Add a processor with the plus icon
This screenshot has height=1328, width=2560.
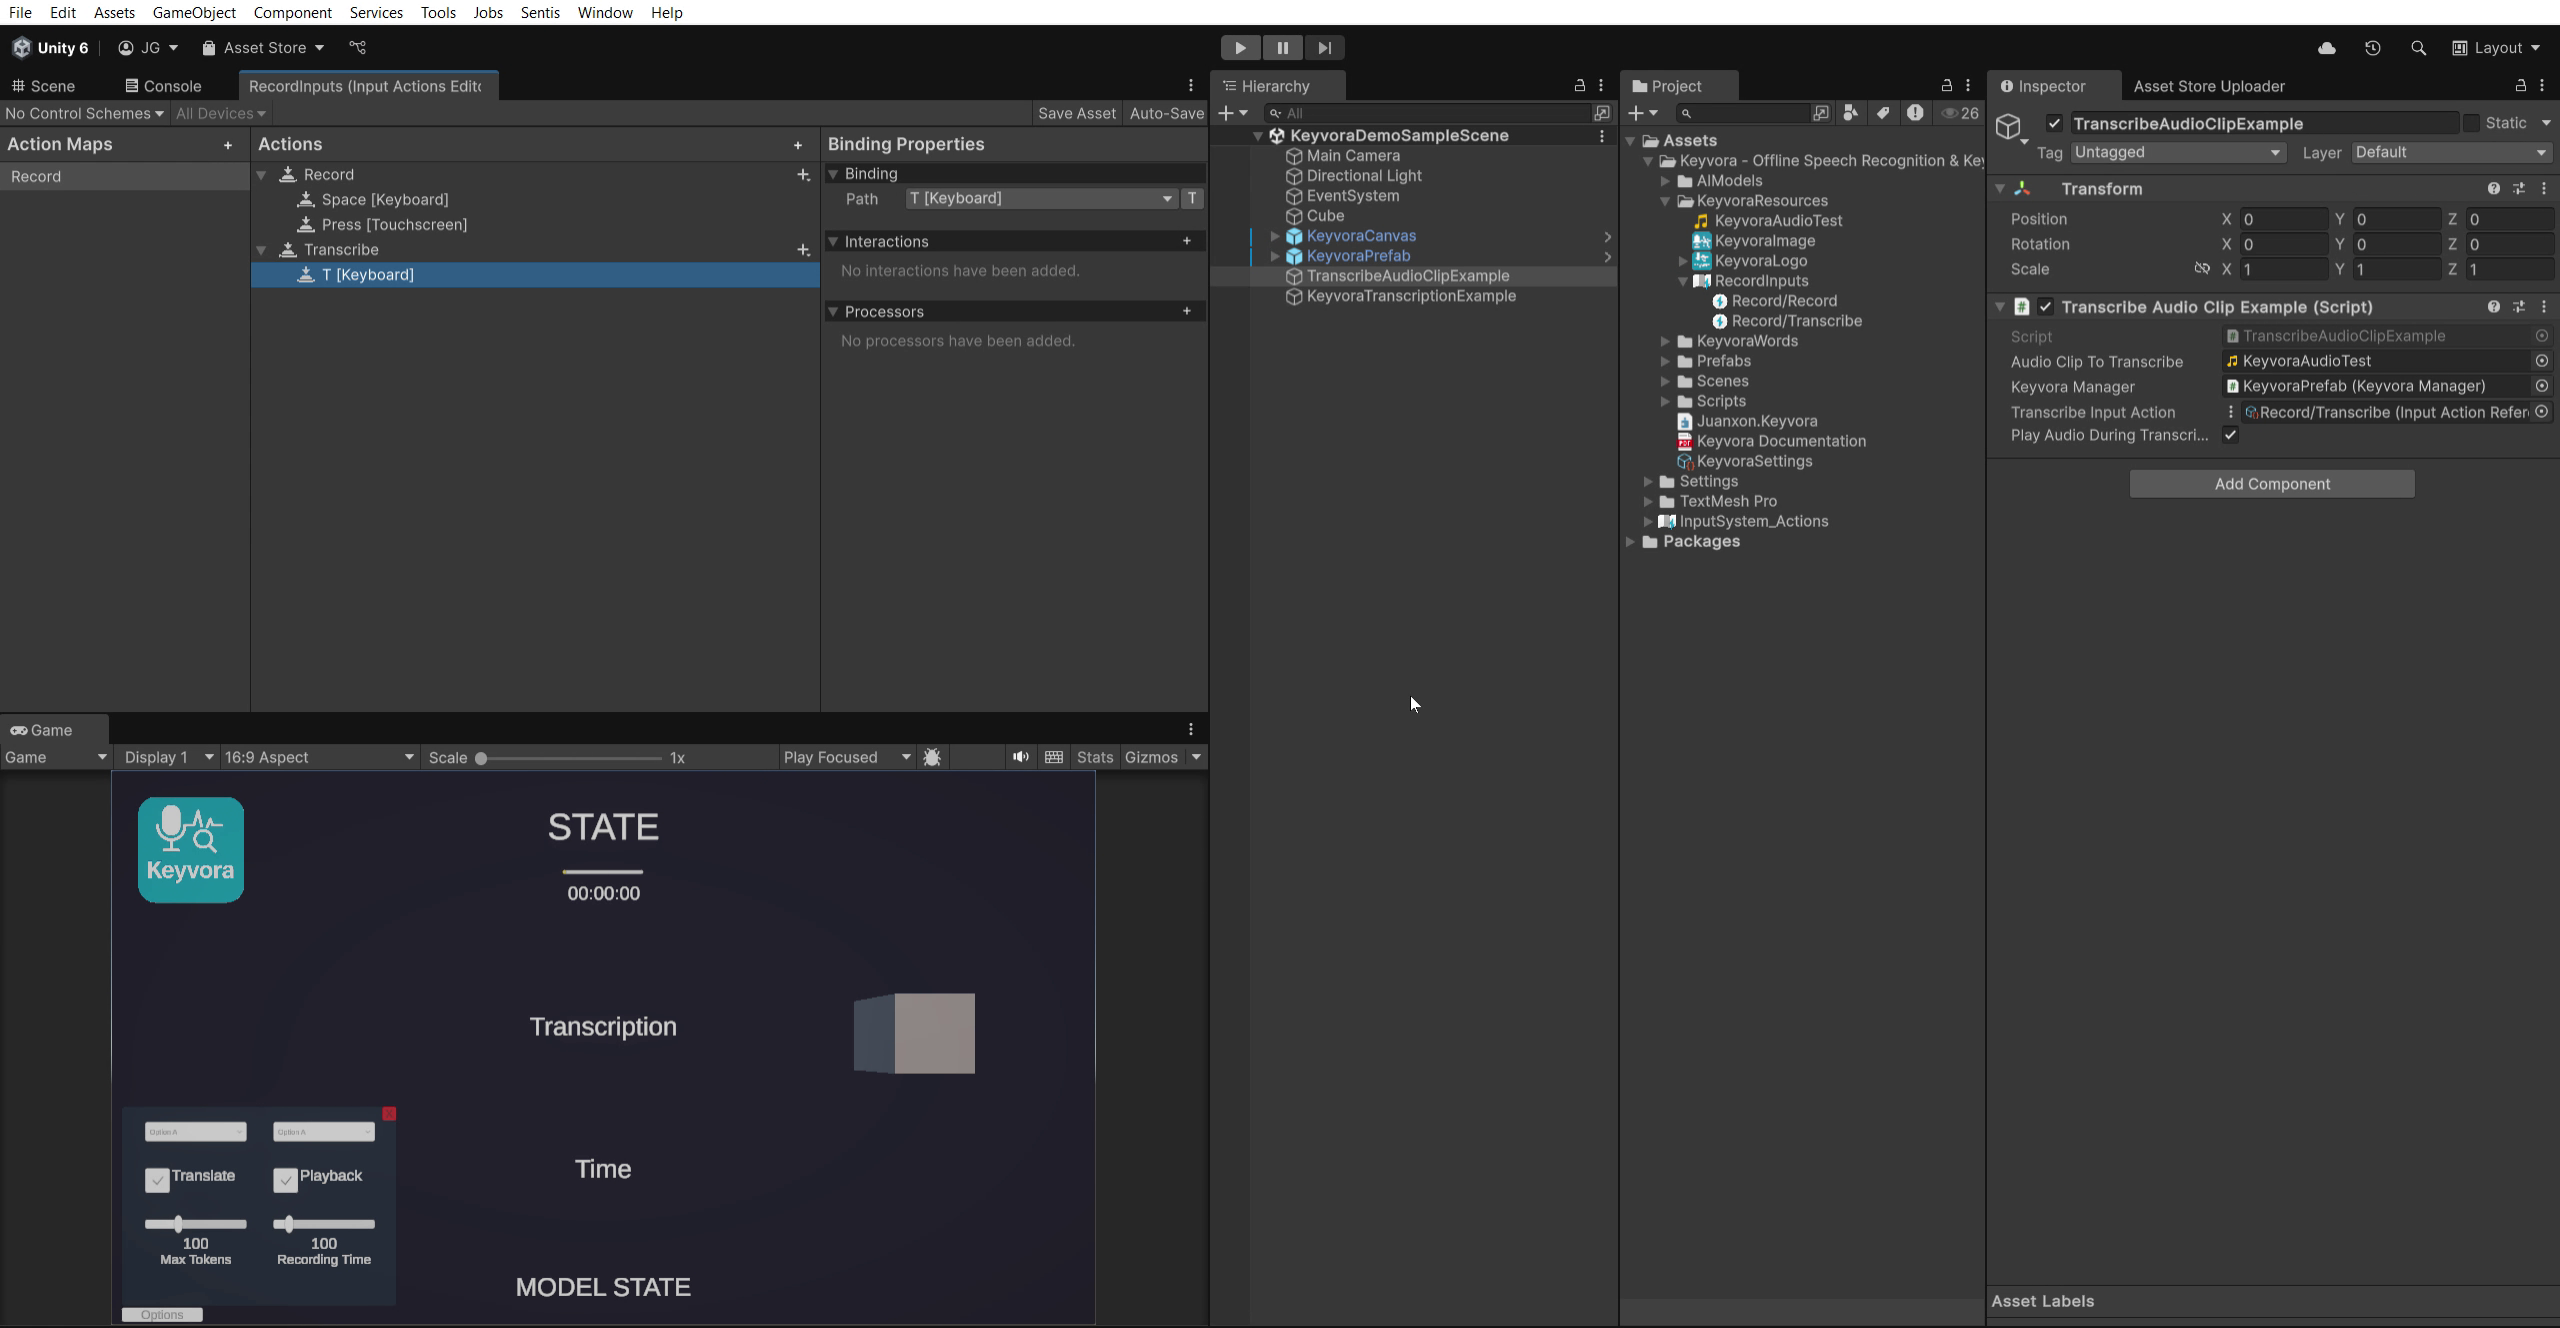tap(1187, 311)
